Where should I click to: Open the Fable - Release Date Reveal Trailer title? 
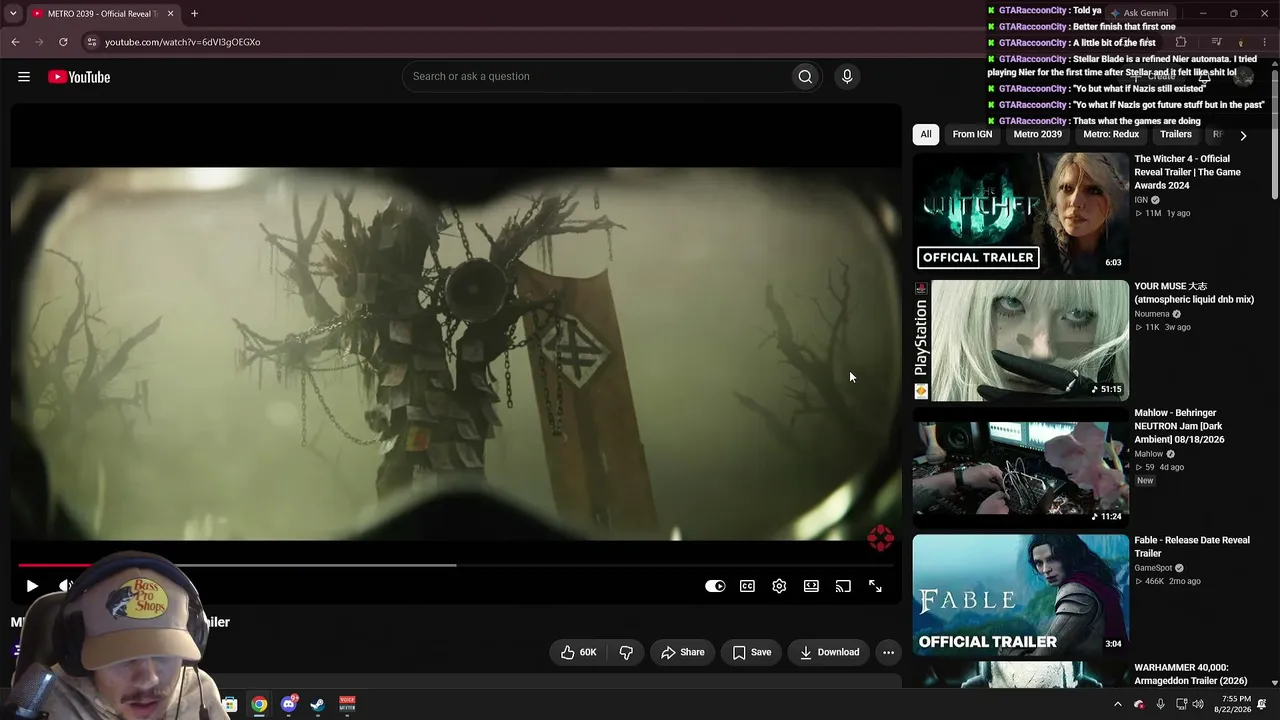(1192, 547)
